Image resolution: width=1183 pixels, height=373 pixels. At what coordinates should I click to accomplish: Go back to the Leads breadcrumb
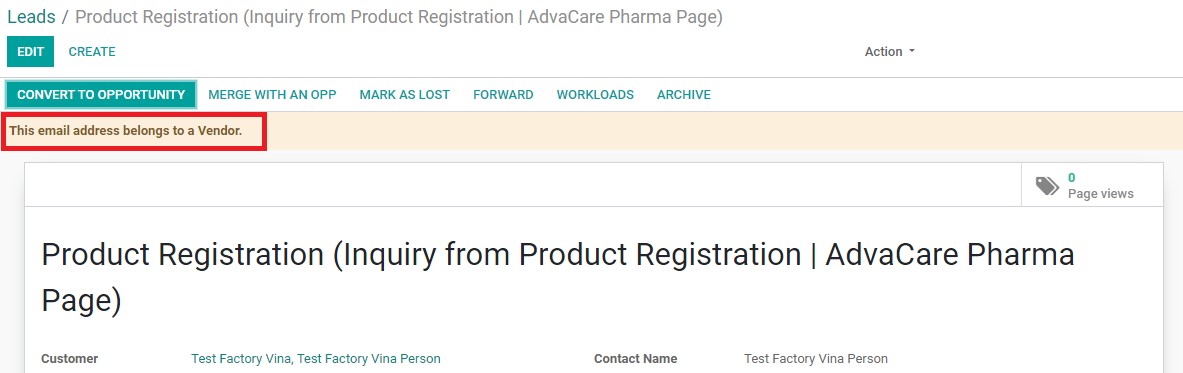click(x=31, y=17)
